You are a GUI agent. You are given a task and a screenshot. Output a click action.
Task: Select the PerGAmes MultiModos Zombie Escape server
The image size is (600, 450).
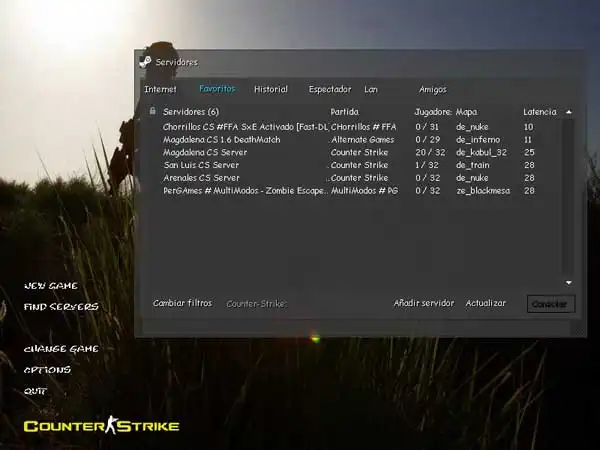(x=245, y=190)
